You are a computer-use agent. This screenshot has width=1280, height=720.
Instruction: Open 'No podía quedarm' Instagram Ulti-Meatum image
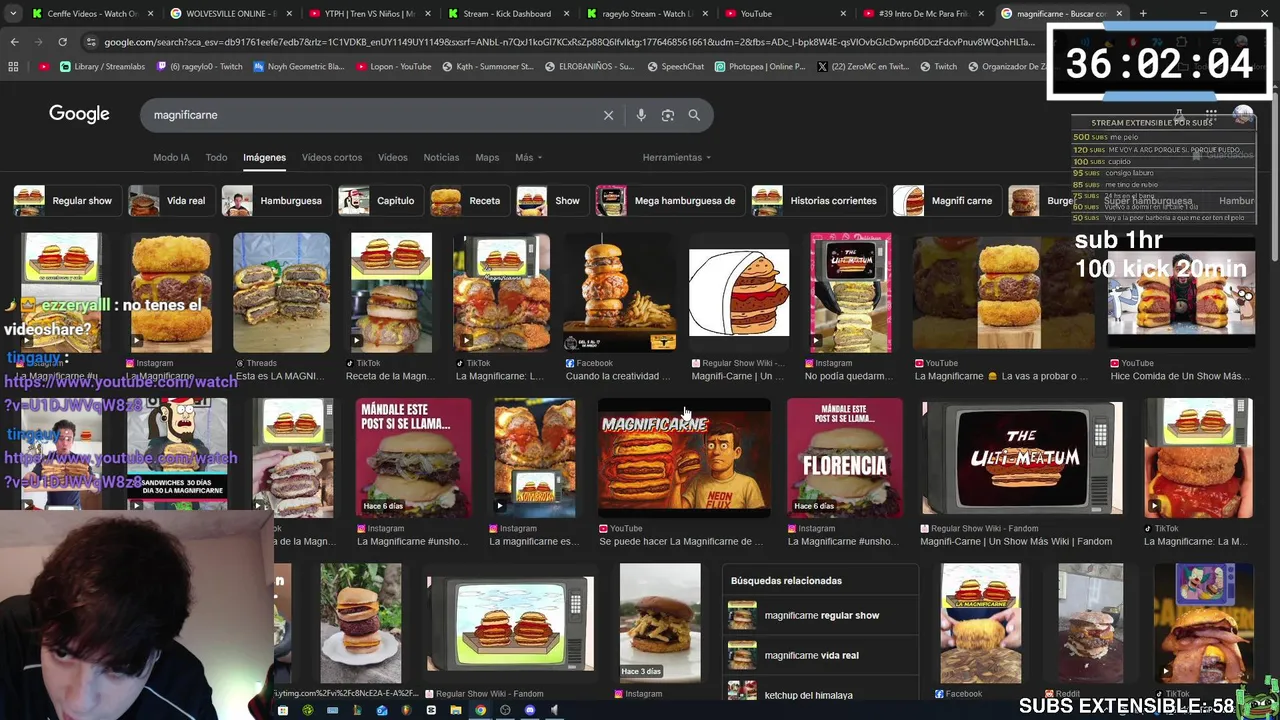851,293
